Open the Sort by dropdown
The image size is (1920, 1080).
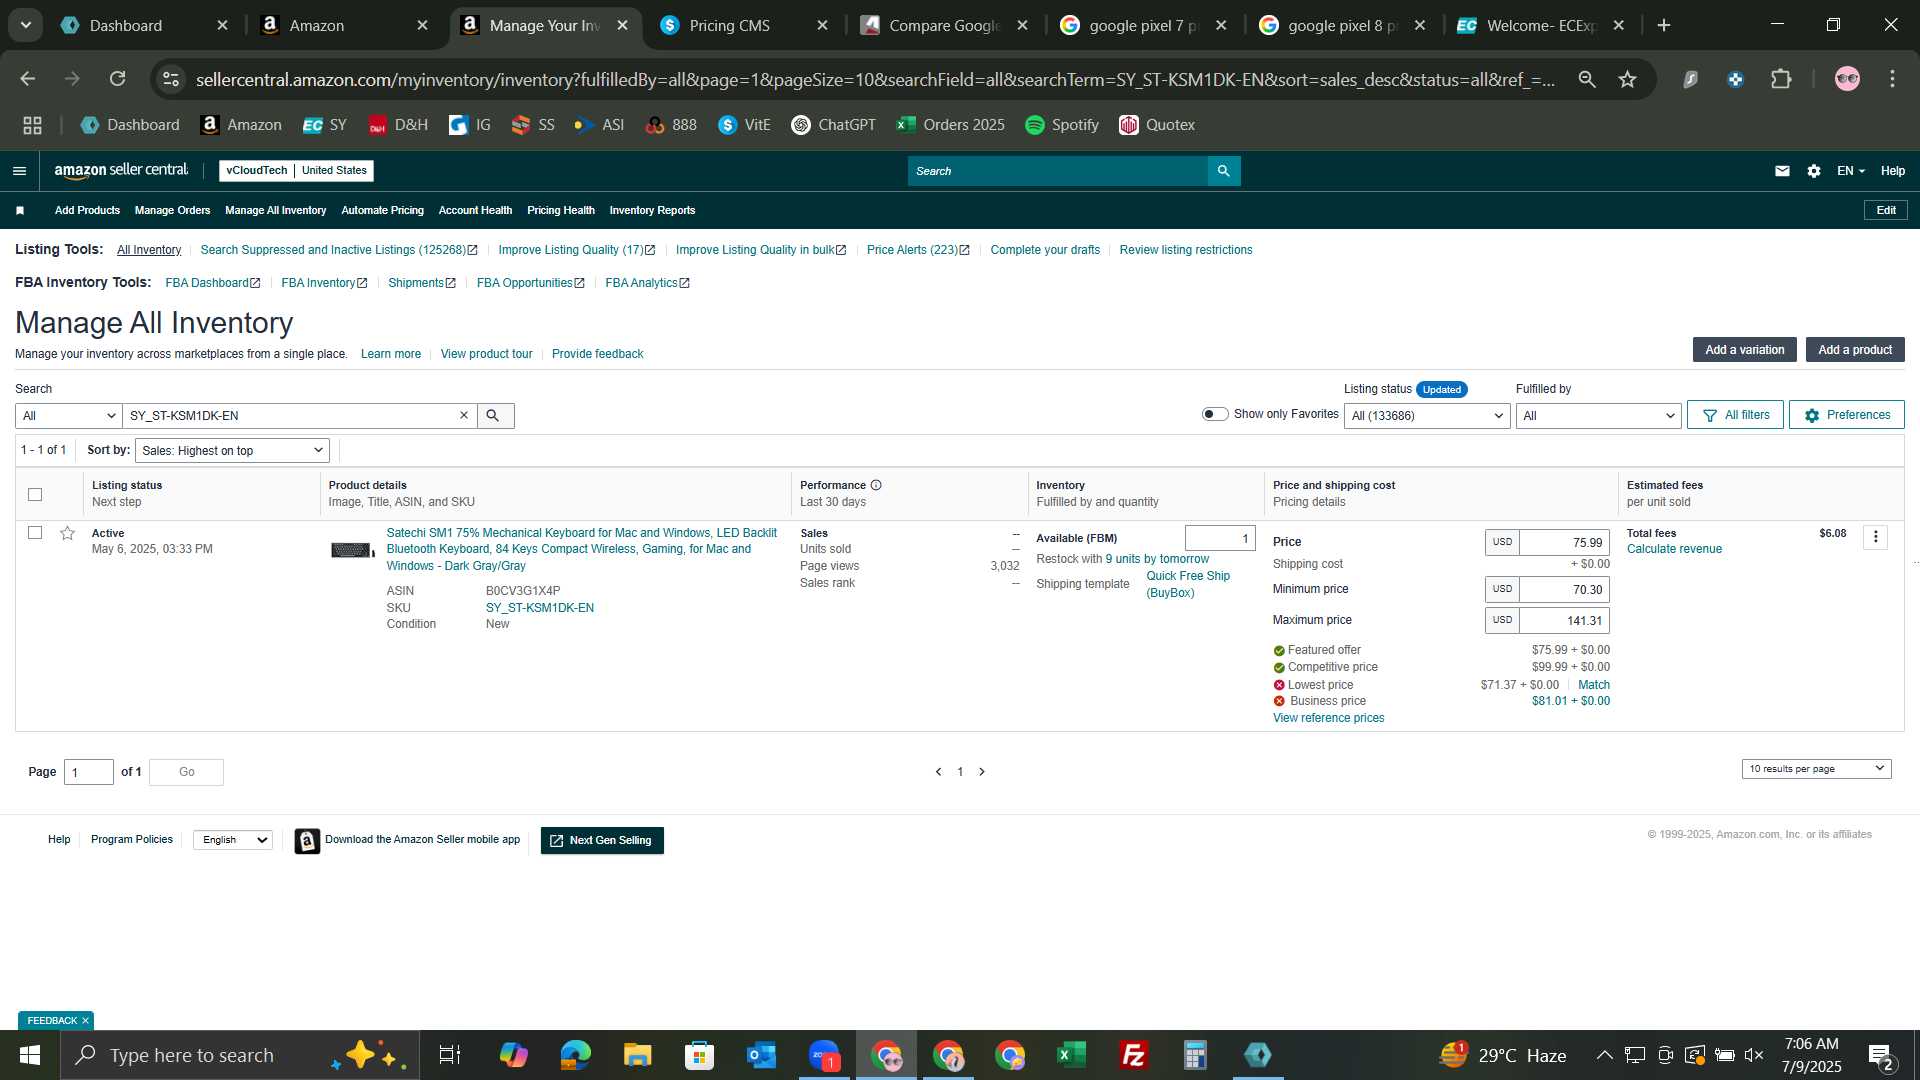(232, 451)
